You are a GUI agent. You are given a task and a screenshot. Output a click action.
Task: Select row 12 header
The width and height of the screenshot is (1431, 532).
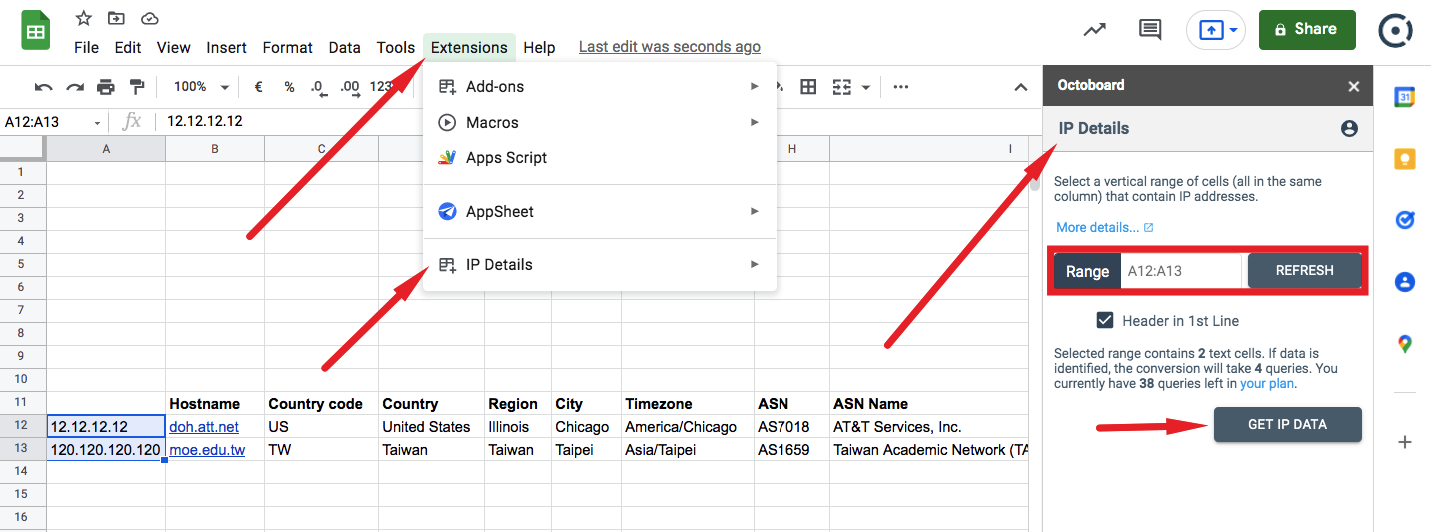[x=23, y=427]
